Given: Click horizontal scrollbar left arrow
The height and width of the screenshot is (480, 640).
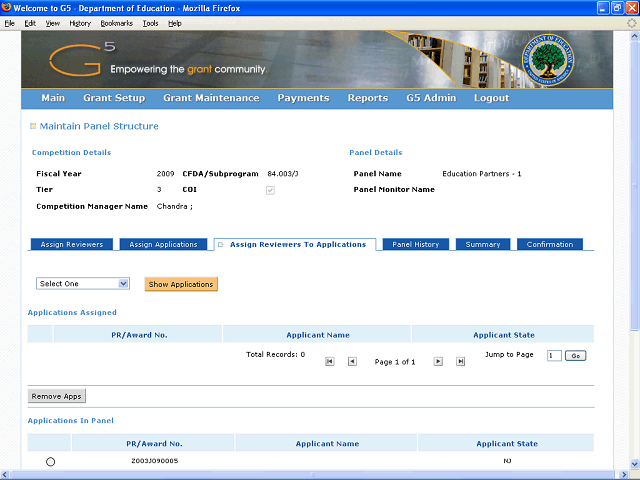Looking at the screenshot, I should tap(5, 475).
